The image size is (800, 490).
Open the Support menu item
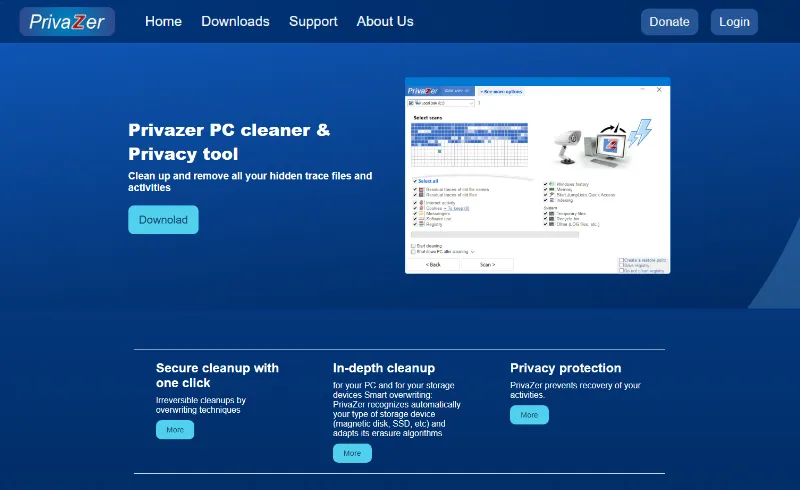(x=313, y=21)
